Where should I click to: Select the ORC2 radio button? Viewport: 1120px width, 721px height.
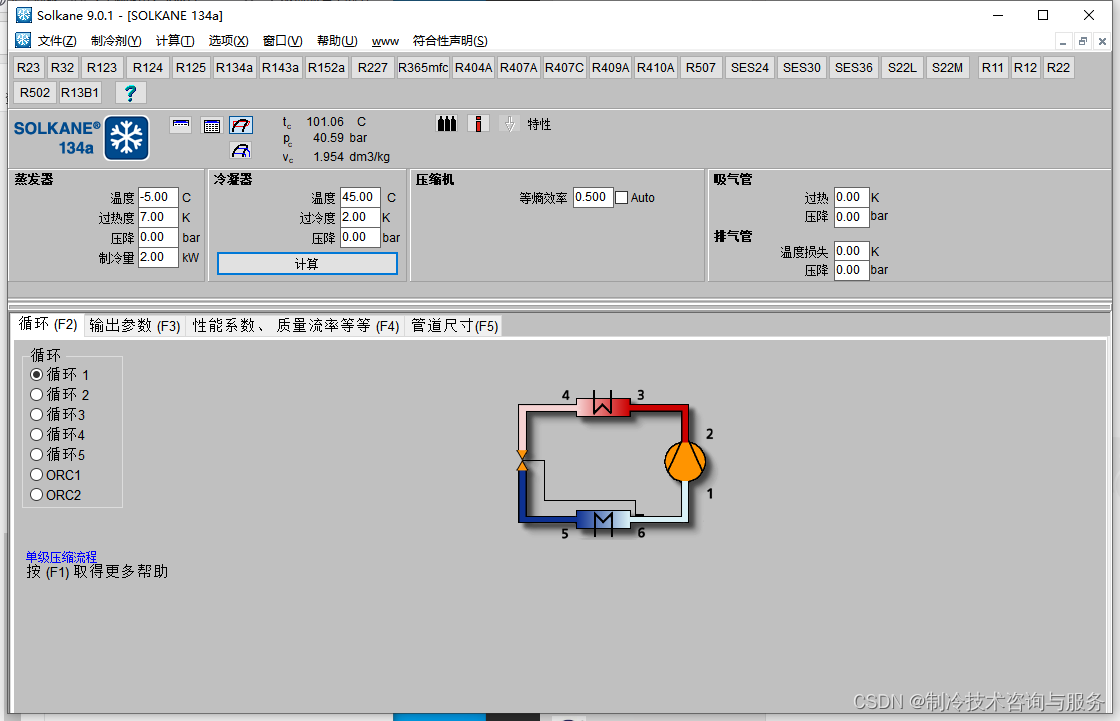[x=36, y=494]
